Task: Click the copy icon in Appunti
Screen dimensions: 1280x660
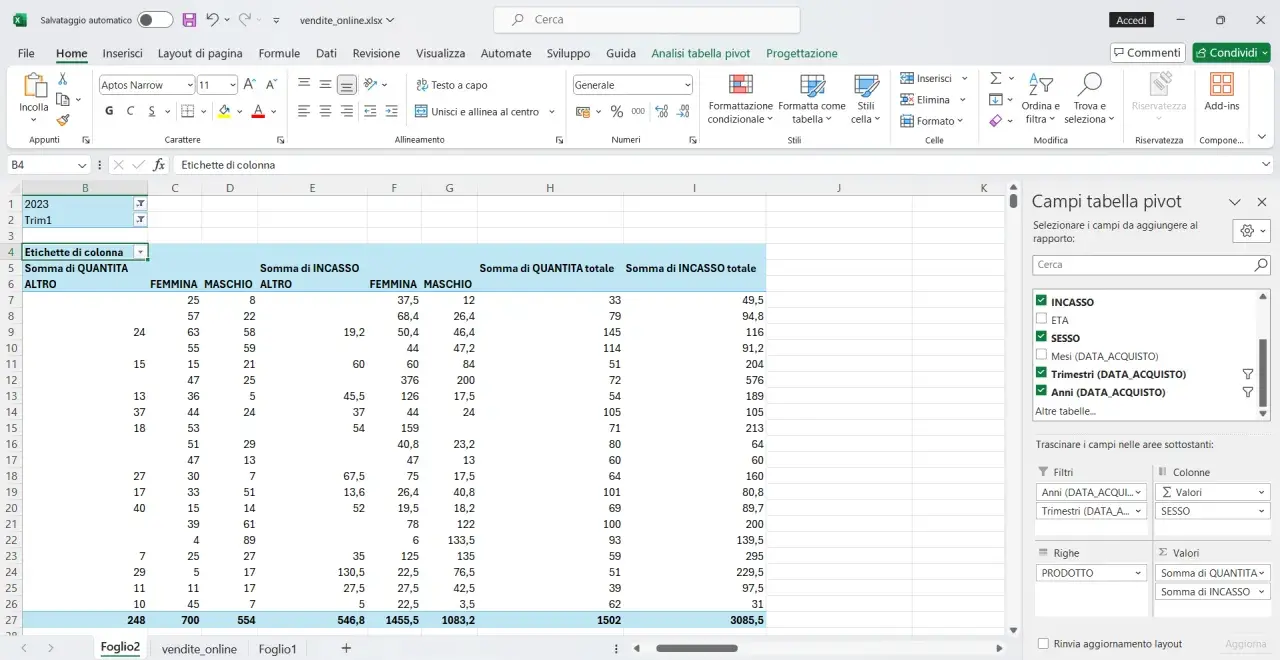Action: tap(63, 99)
